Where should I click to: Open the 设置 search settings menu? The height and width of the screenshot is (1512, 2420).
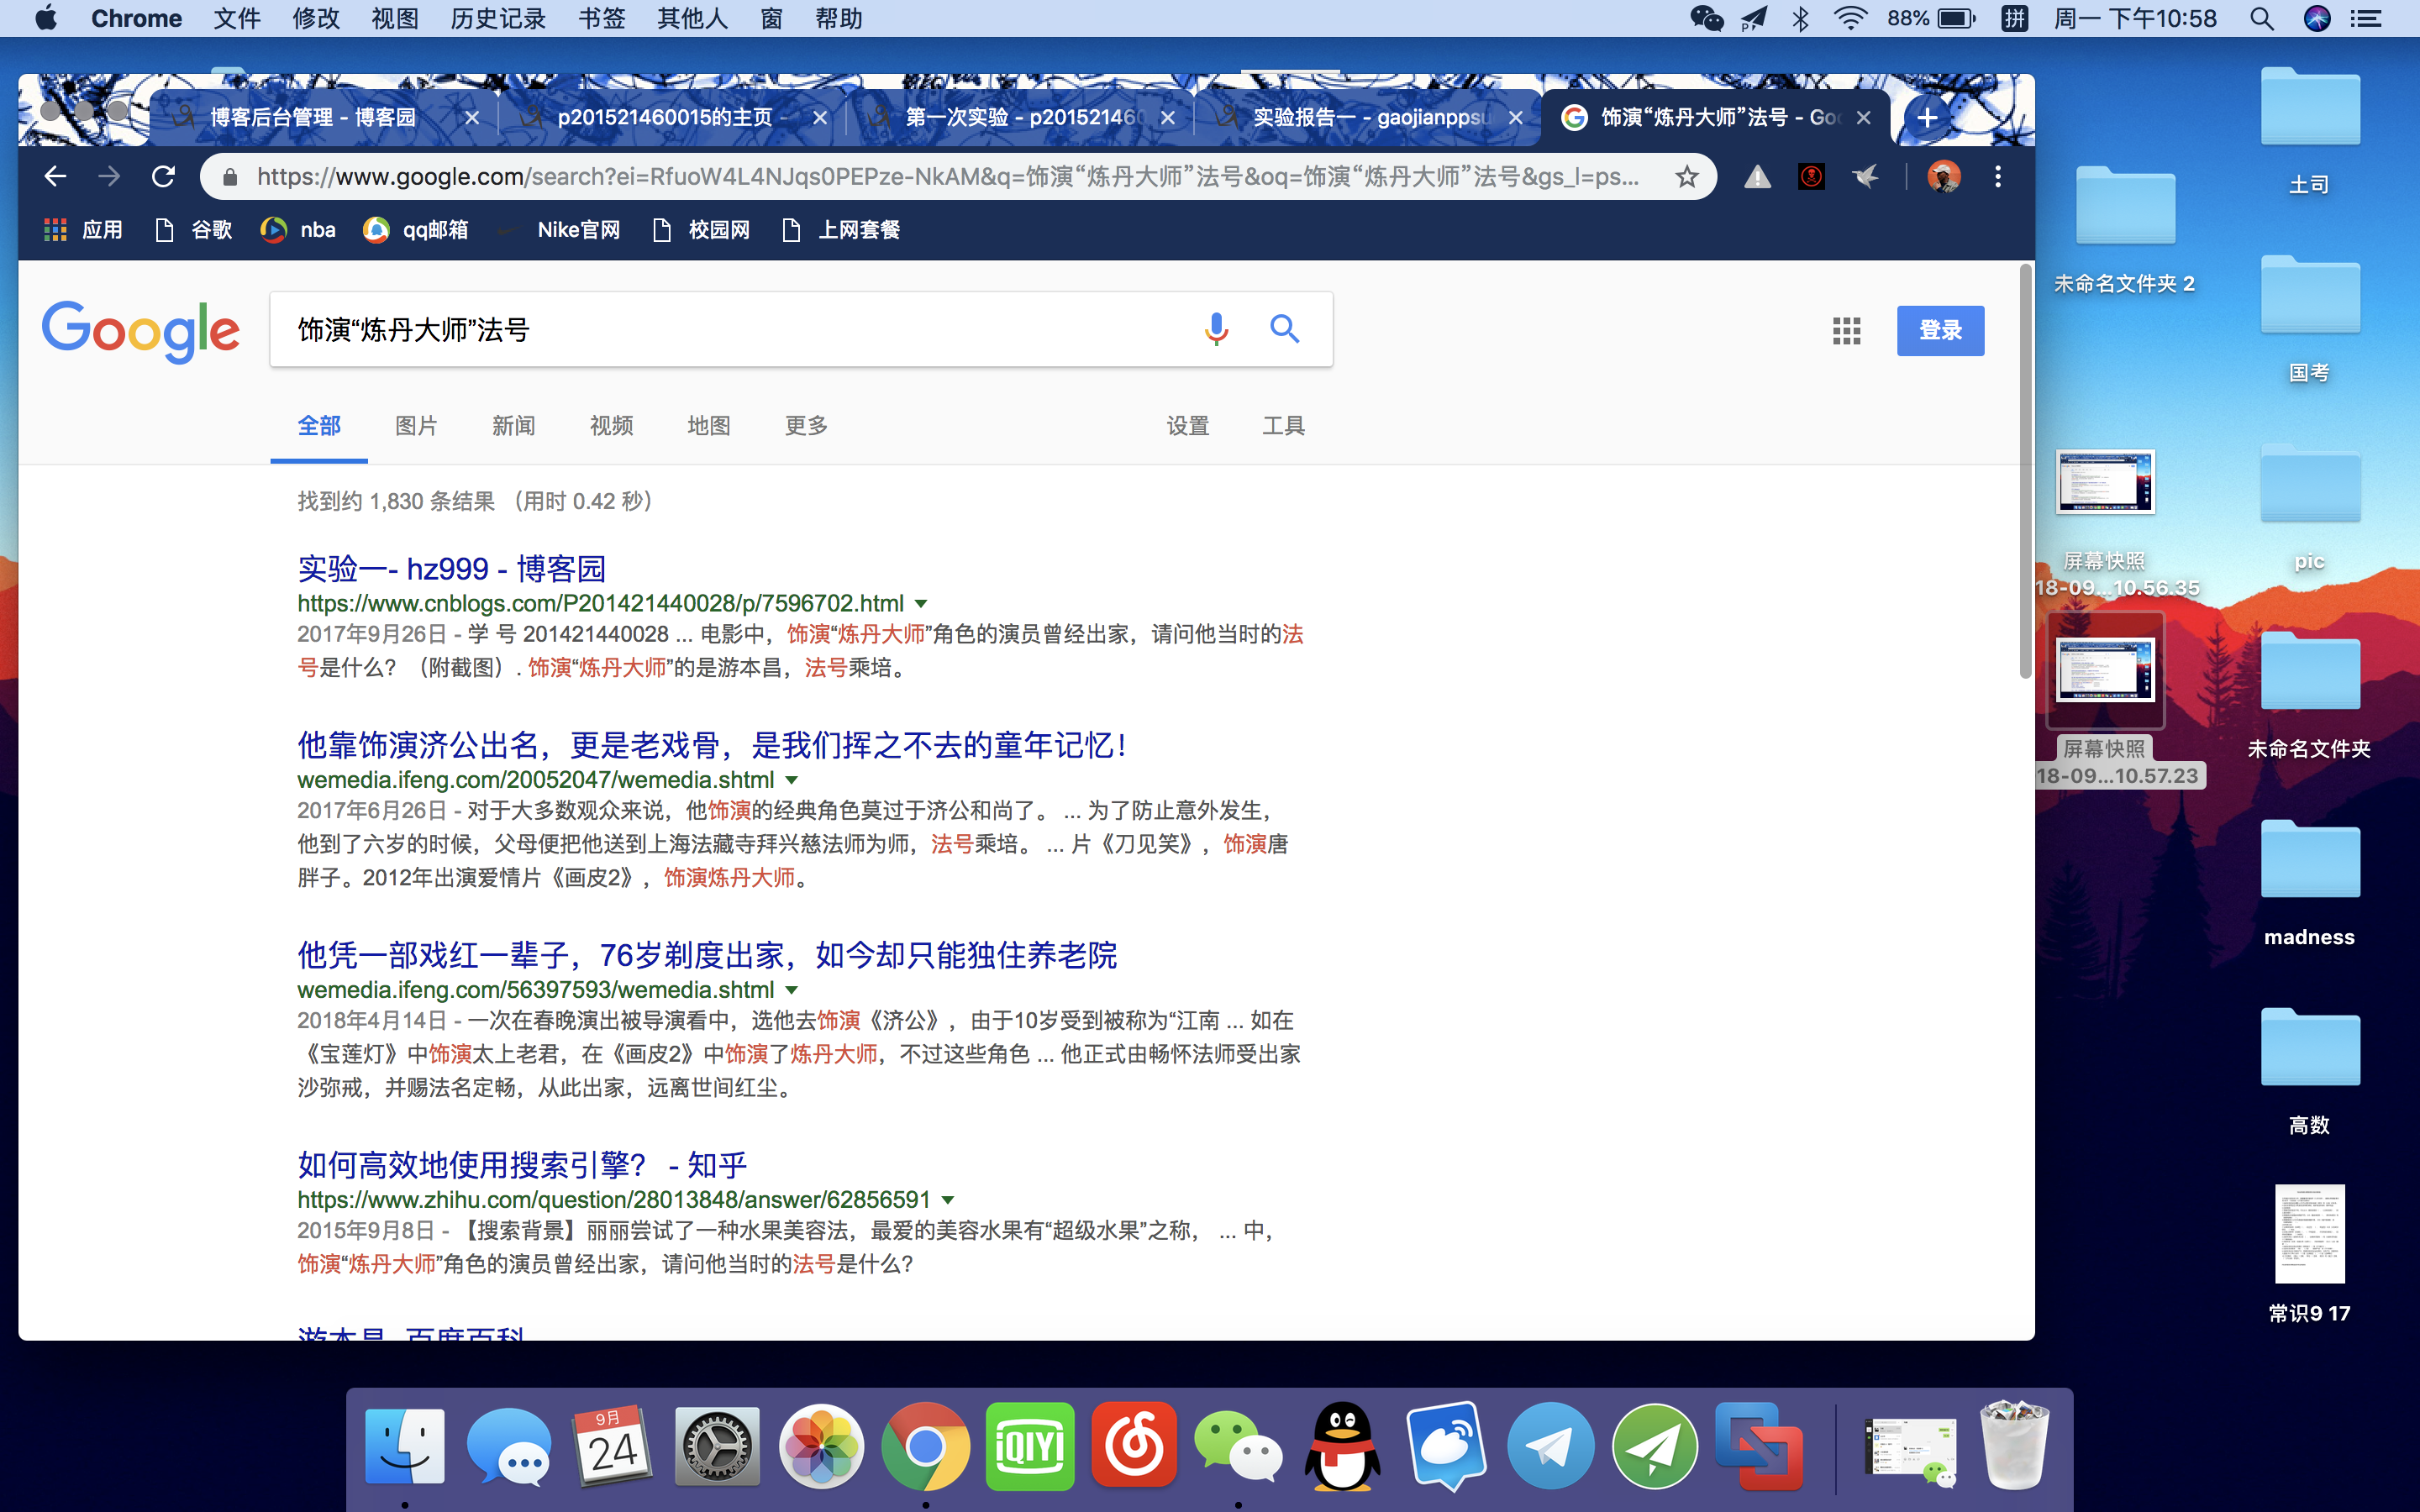pos(1188,426)
